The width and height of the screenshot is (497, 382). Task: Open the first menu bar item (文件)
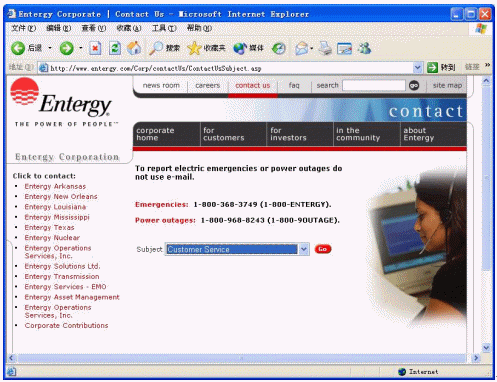pyautogui.click(x=23, y=28)
